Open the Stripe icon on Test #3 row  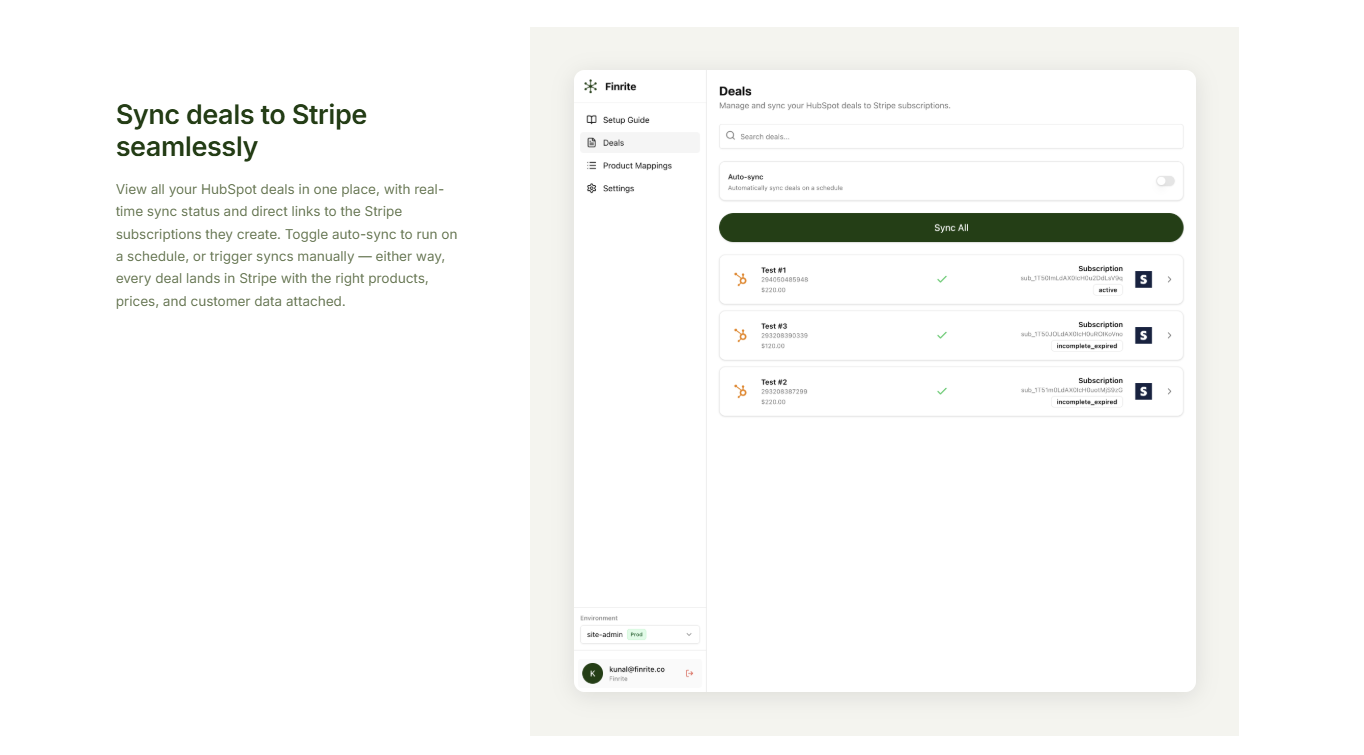(x=1144, y=336)
